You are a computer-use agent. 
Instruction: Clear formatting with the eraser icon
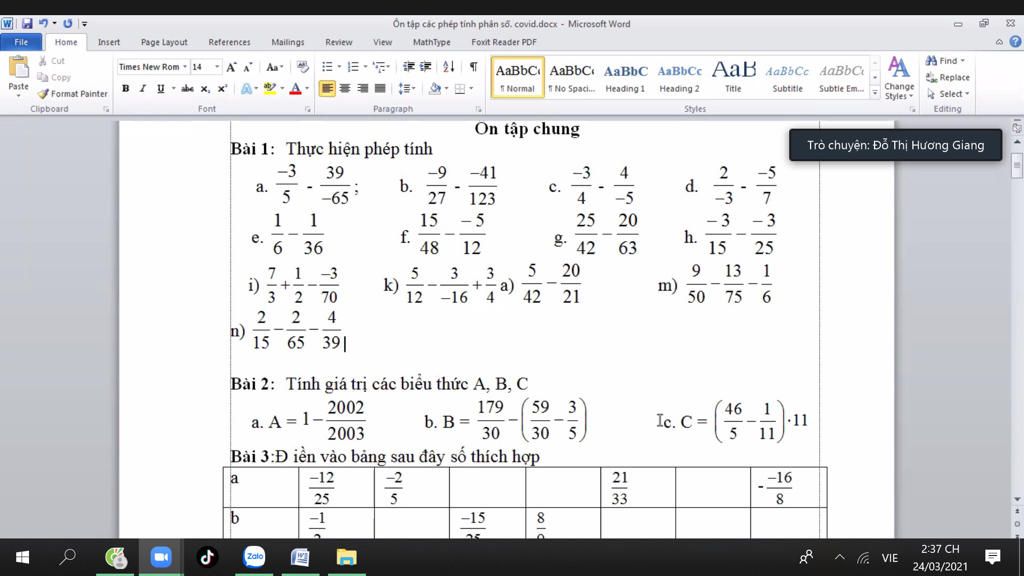(x=302, y=67)
